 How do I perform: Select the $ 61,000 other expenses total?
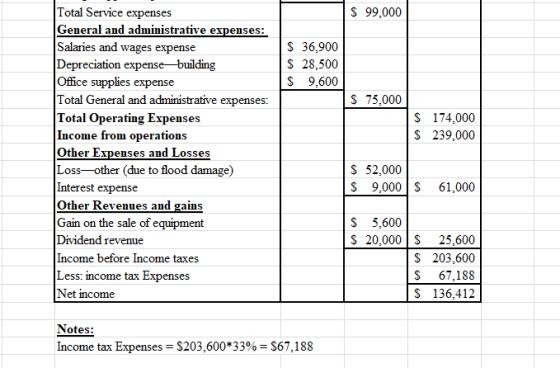(444, 187)
